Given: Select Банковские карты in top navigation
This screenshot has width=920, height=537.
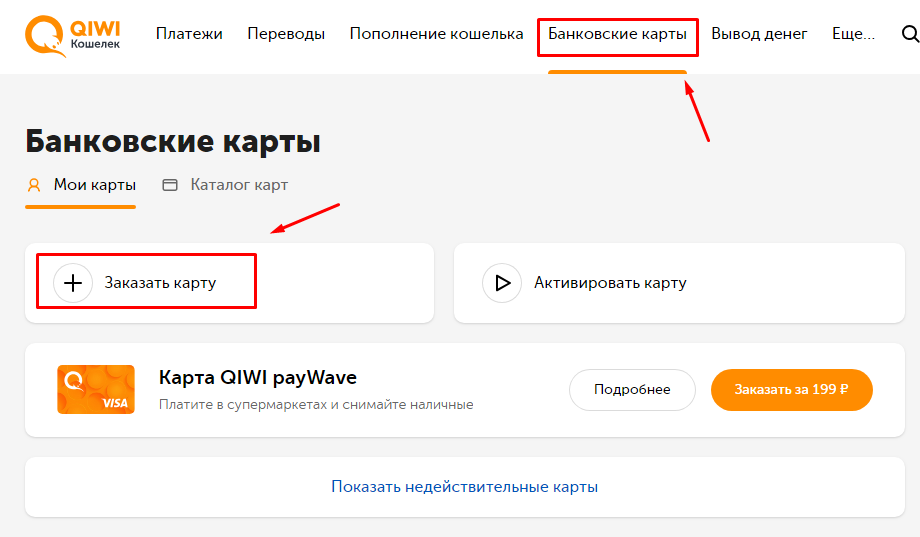Looking at the screenshot, I should tap(617, 34).
